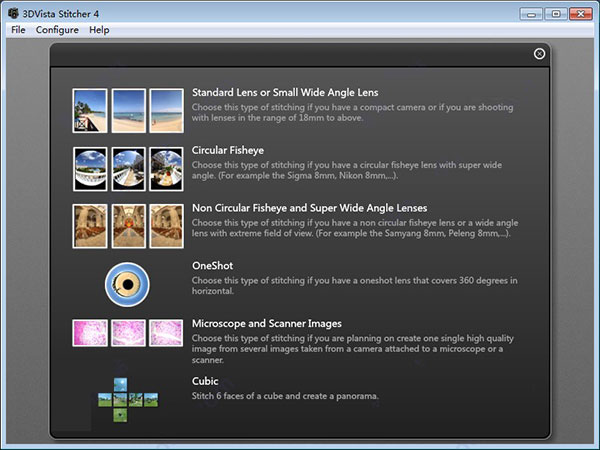Select the third beach thumbnail for Standard Lens
Viewport: 600px width, 450px height.
click(166, 111)
